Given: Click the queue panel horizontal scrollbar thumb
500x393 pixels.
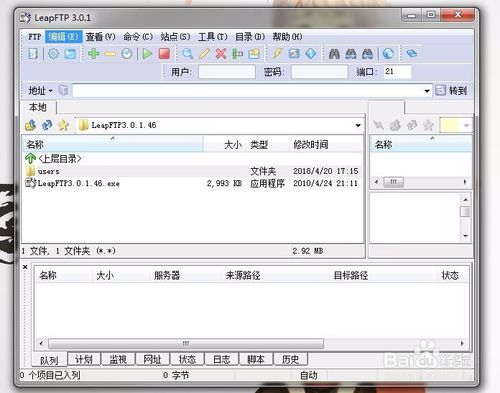Looking at the screenshot, I should (x=186, y=343).
